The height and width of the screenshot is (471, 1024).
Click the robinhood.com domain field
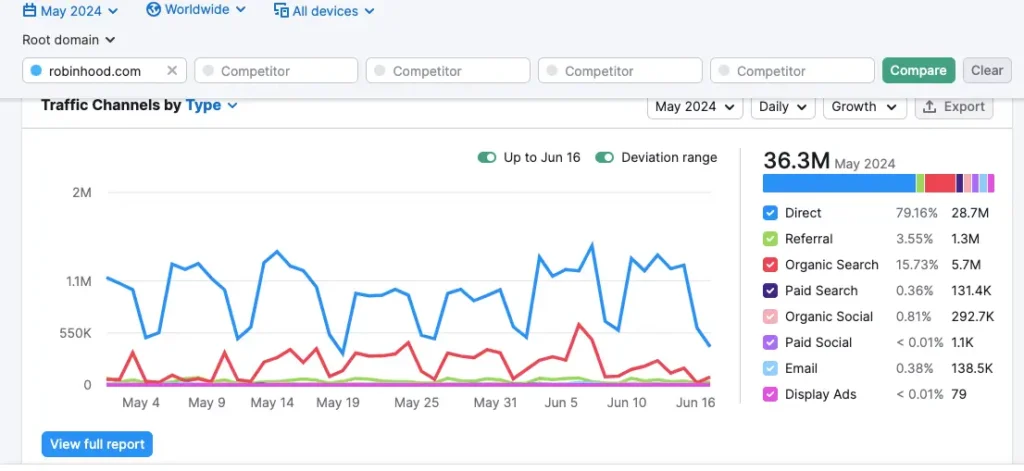click(104, 71)
